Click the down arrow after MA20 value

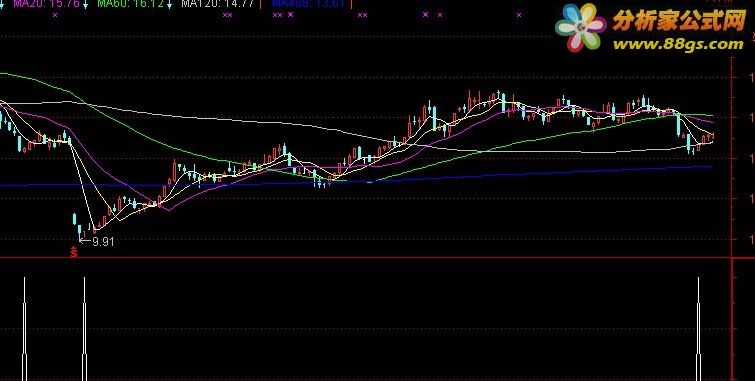[85, 4]
